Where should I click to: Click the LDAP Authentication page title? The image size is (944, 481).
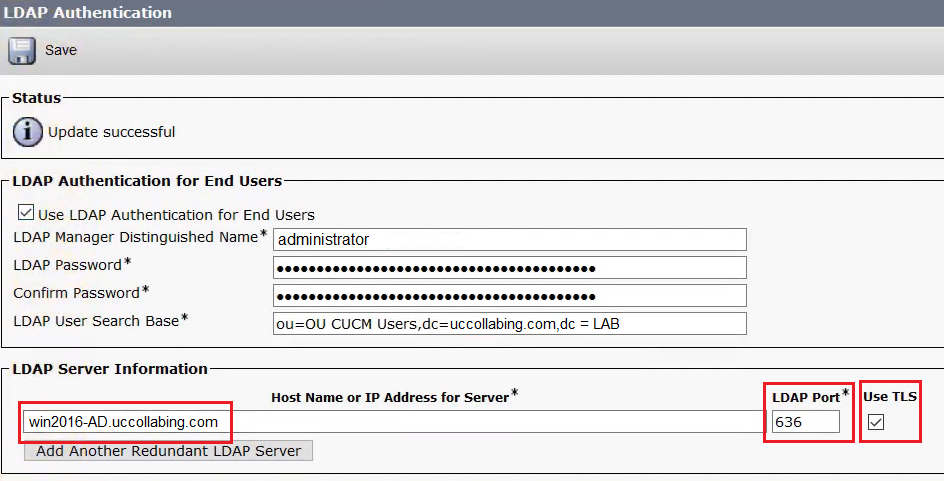88,13
